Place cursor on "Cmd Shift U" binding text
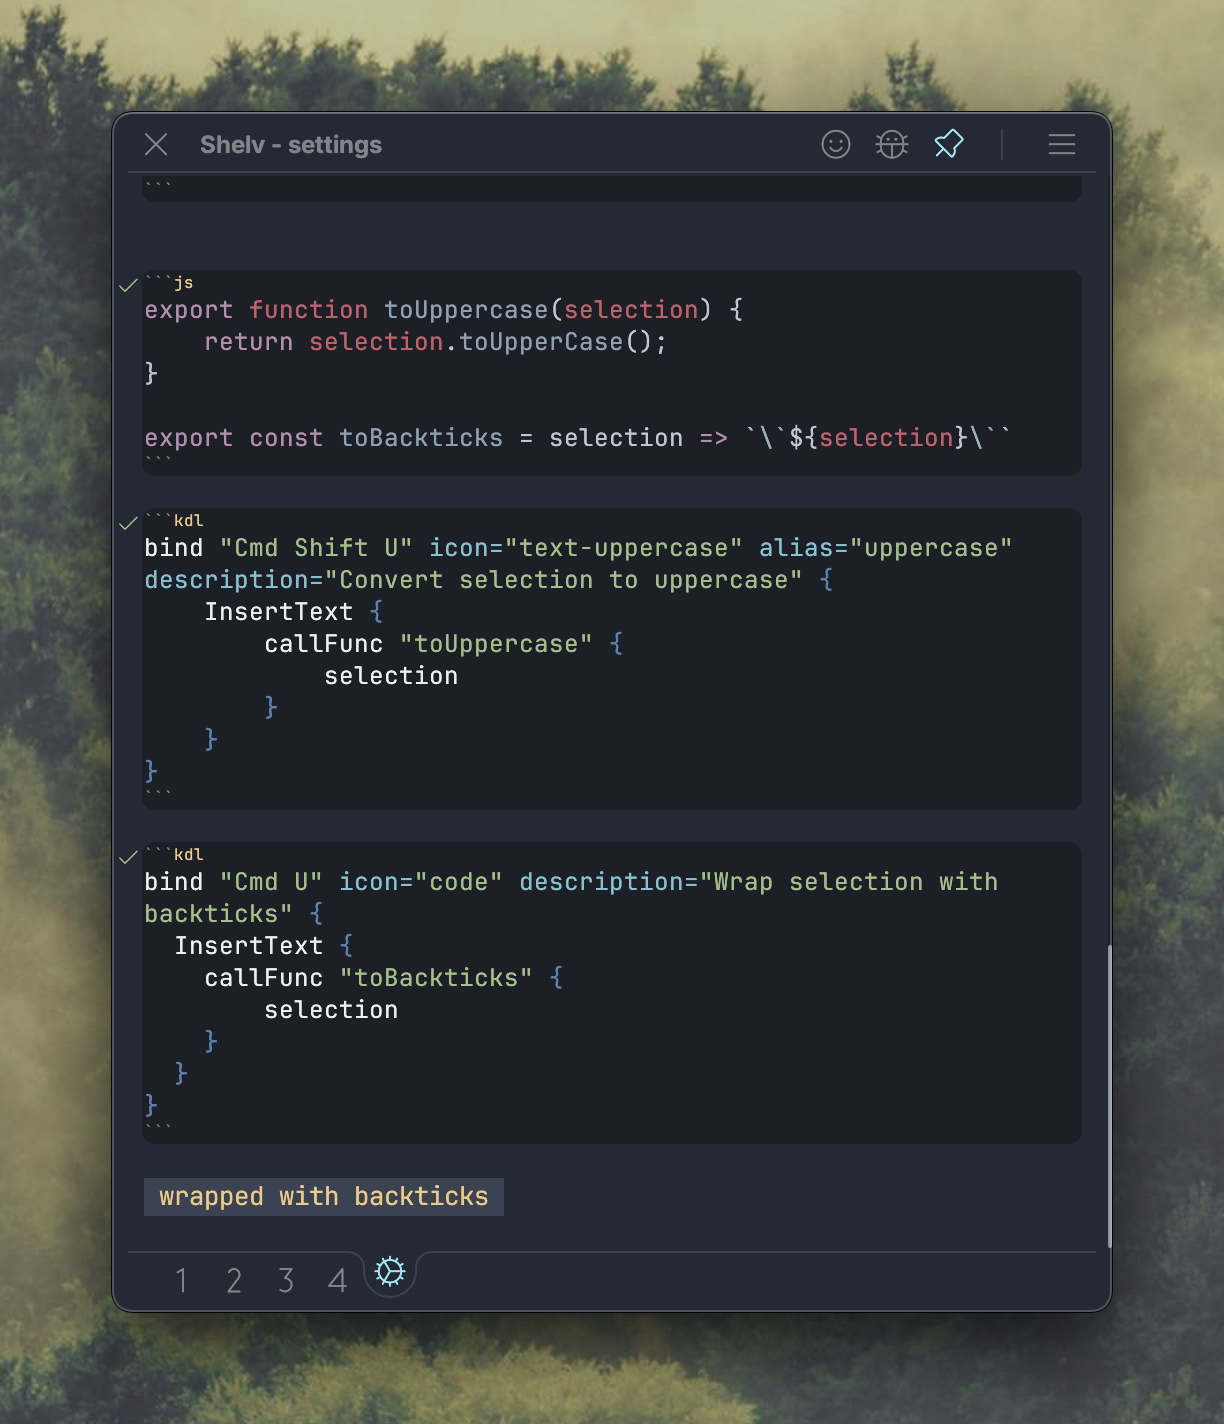The height and width of the screenshot is (1424, 1224). 315,548
